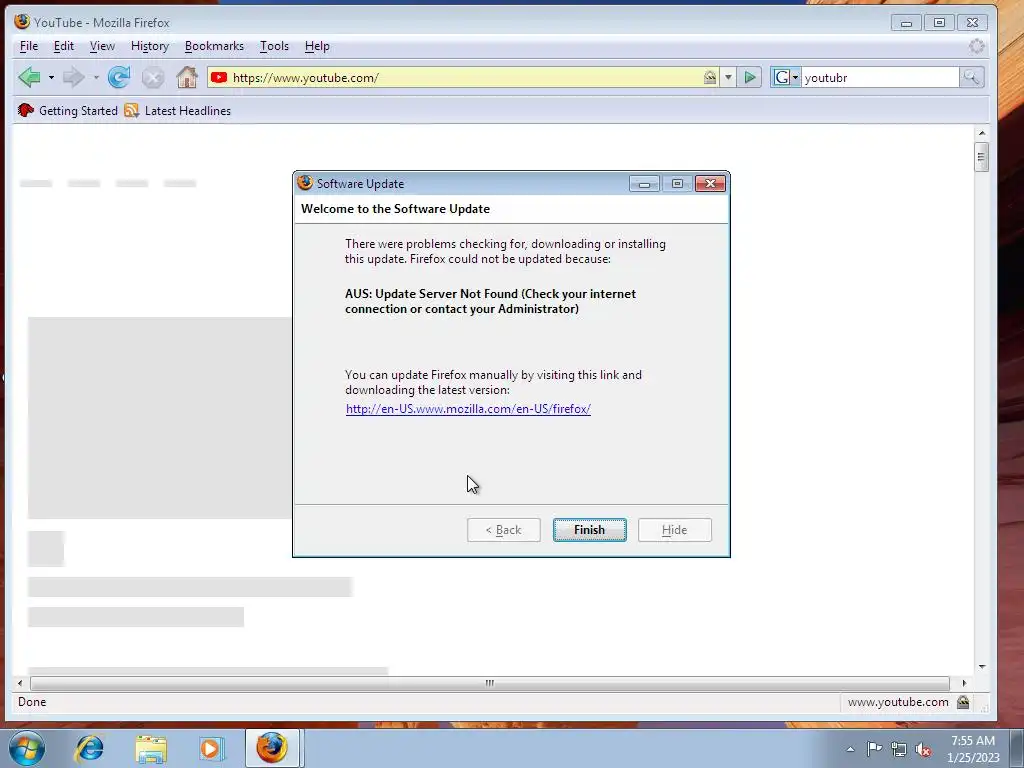The width and height of the screenshot is (1024, 768).
Task: Open the Bookmarks menu
Action: click(x=214, y=46)
